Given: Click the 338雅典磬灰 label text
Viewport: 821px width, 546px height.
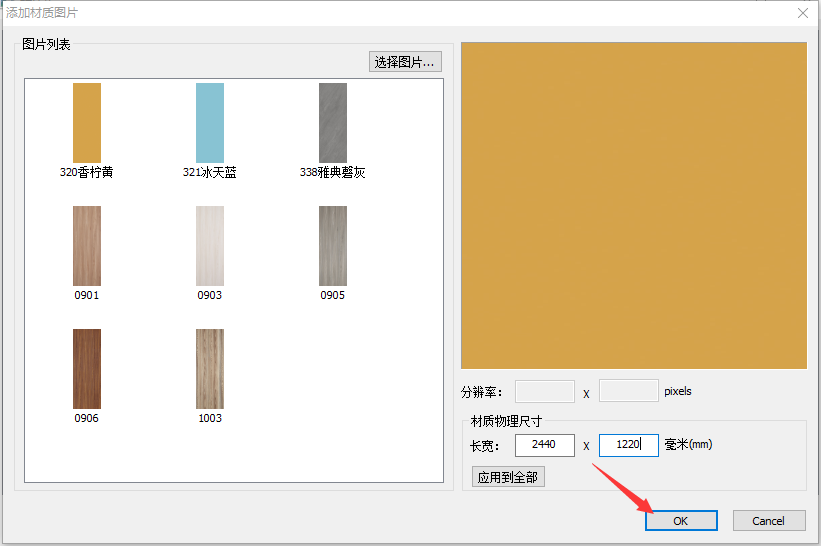Looking at the screenshot, I should tap(332, 172).
